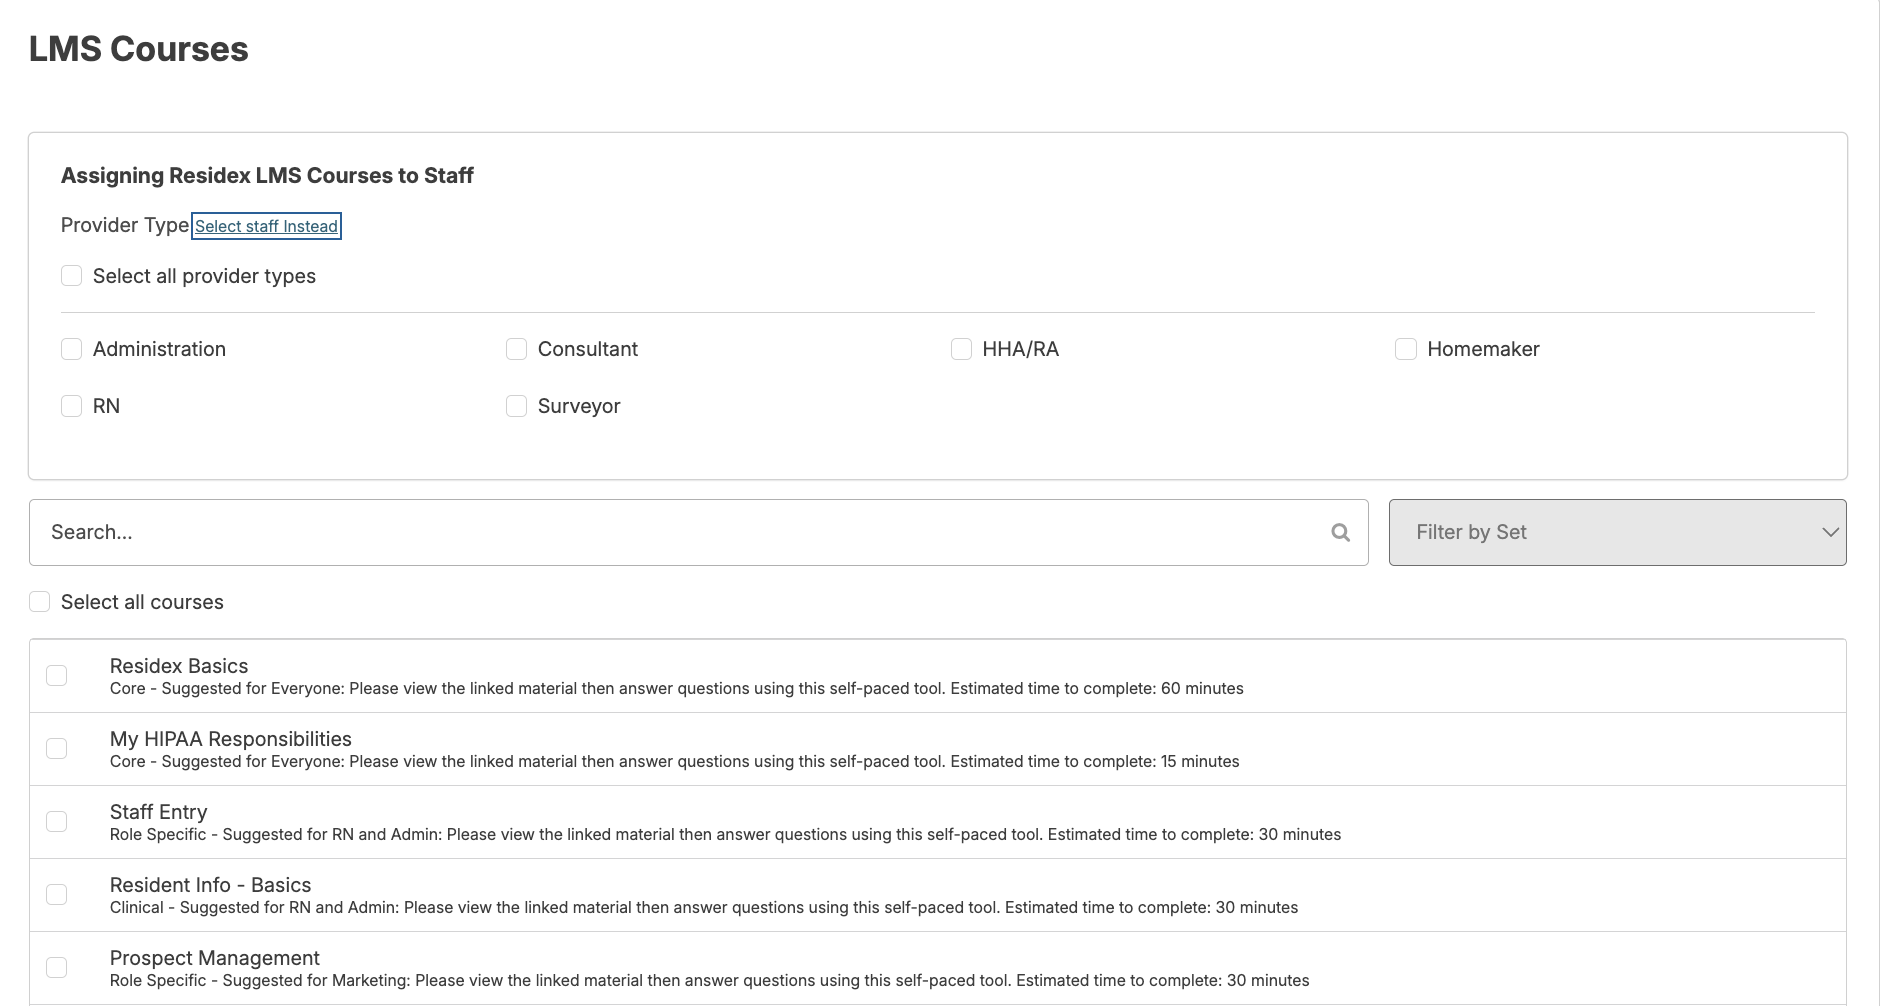1880x1006 pixels.
Task: Click the Filter by Set chevron arrow
Action: 1830,532
